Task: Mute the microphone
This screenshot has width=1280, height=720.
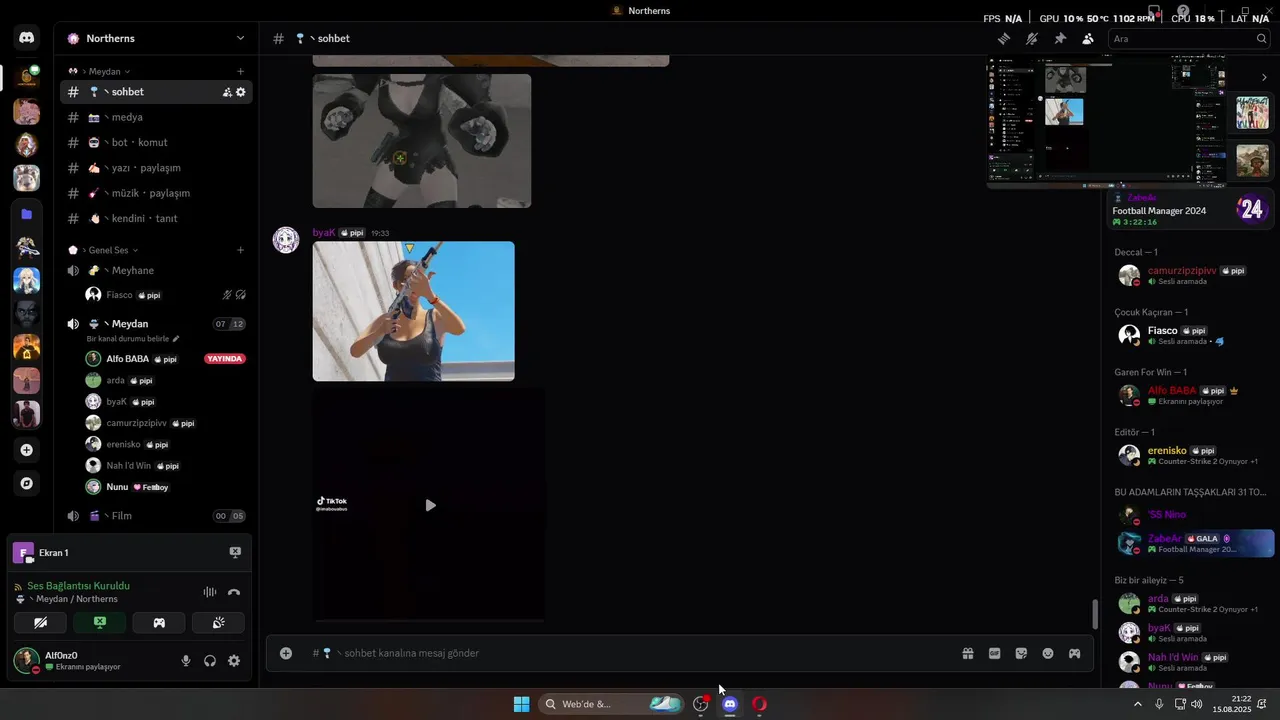Action: (186, 661)
